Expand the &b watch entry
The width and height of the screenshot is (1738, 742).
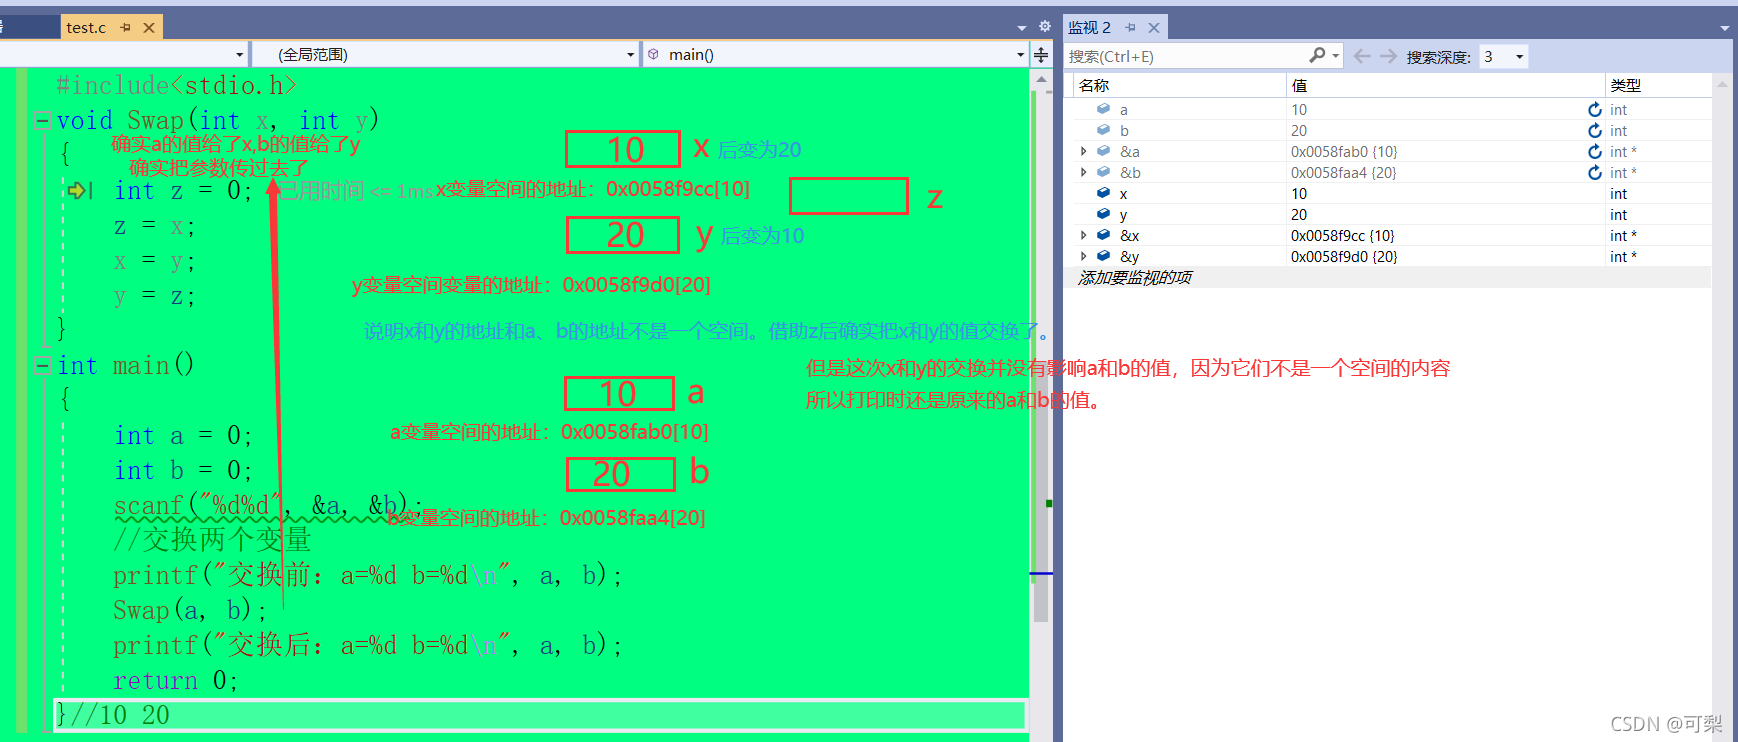[1084, 172]
